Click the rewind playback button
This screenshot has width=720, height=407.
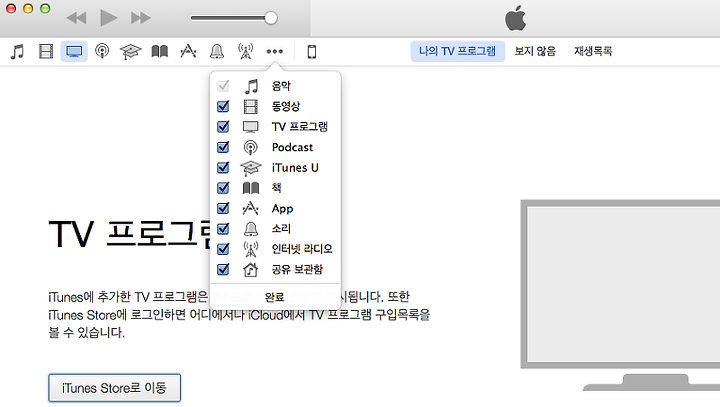click(76, 18)
